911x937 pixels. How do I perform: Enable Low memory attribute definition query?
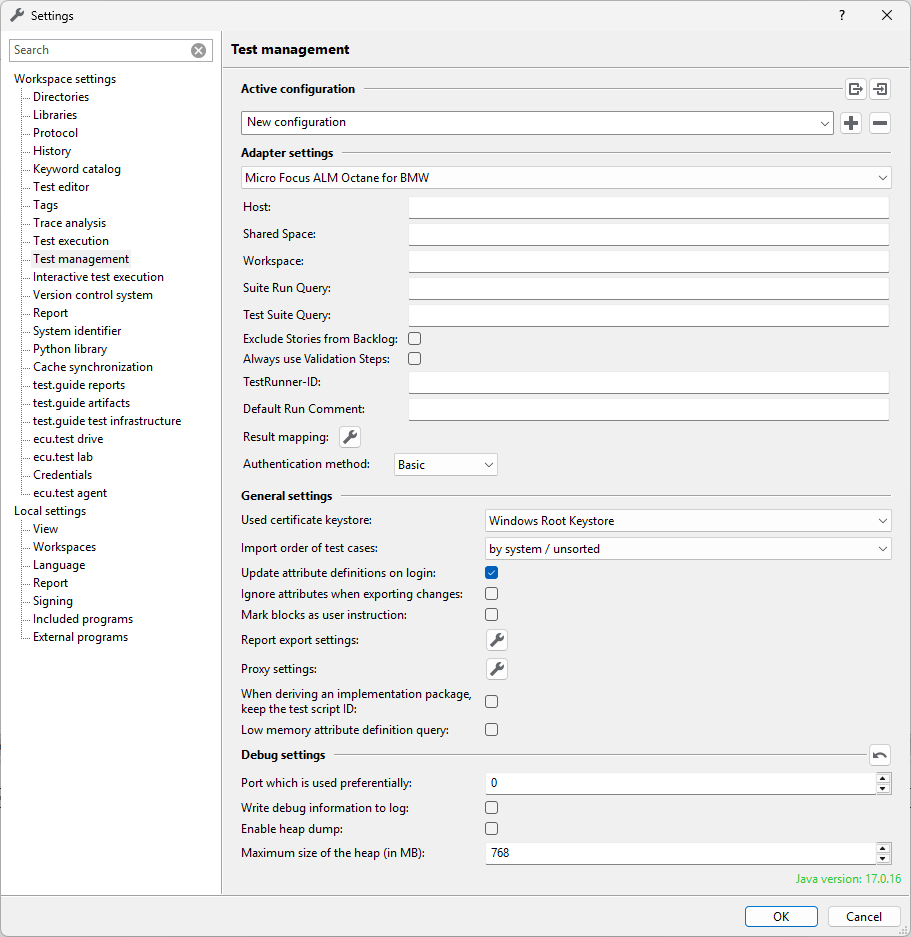[x=491, y=730]
